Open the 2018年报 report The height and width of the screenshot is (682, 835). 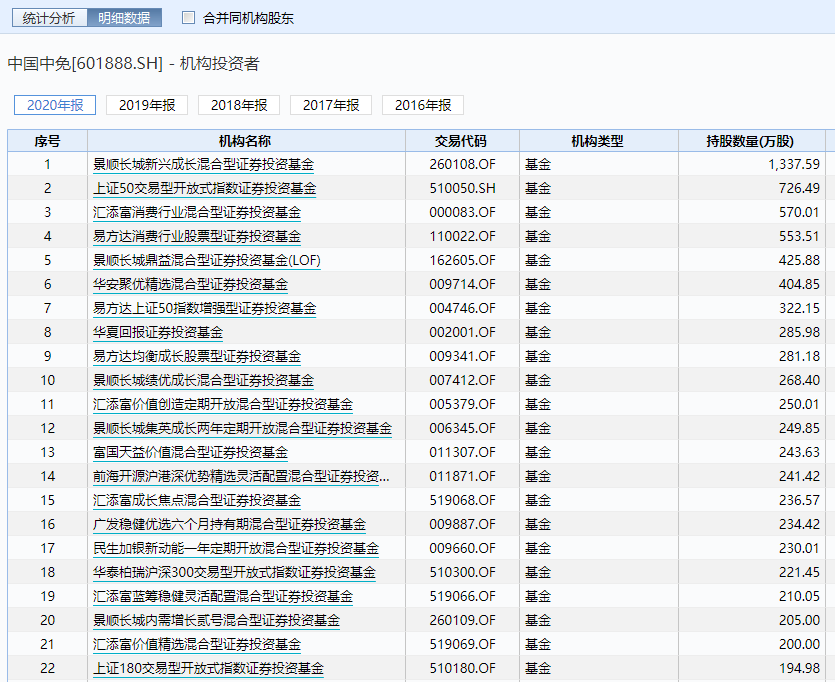[238, 105]
